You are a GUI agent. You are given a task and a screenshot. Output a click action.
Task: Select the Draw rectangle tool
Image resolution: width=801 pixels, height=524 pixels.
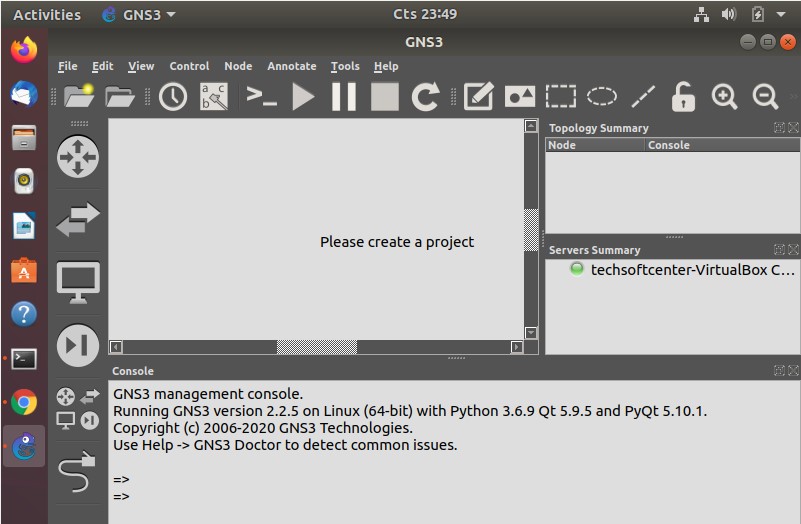tap(560, 96)
